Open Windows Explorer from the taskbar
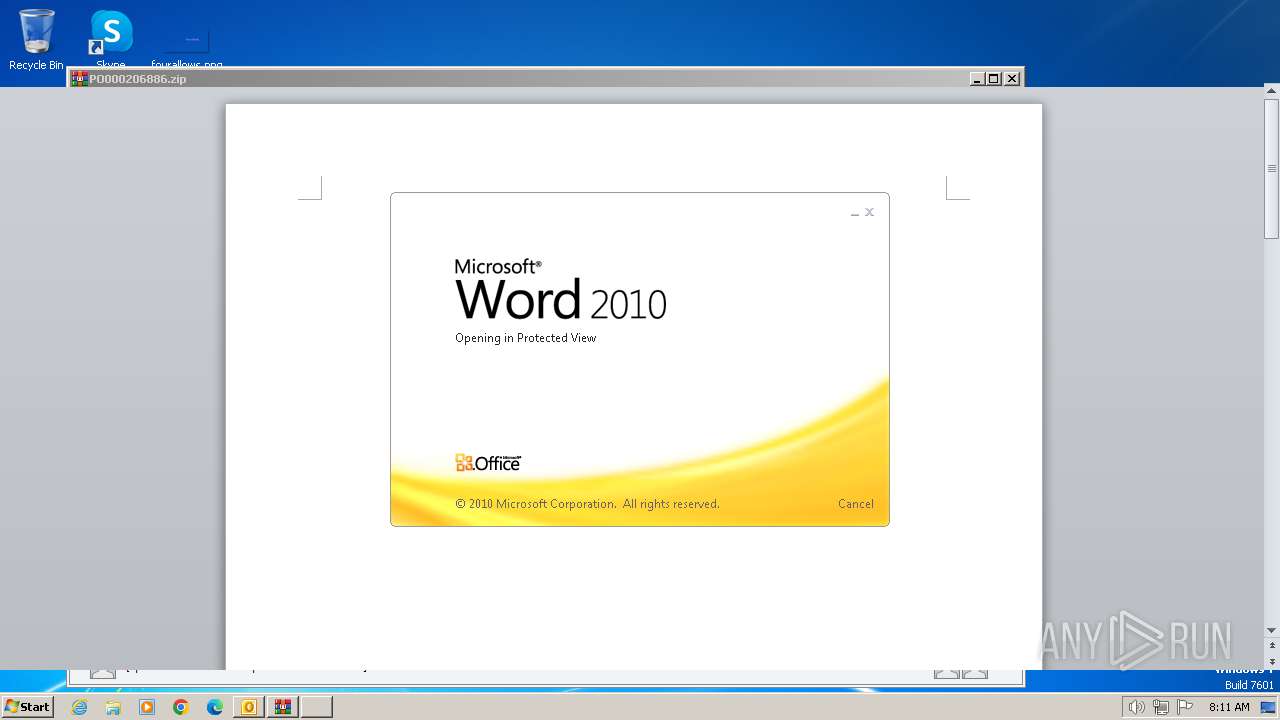1280x720 pixels. pyautogui.click(x=113, y=707)
